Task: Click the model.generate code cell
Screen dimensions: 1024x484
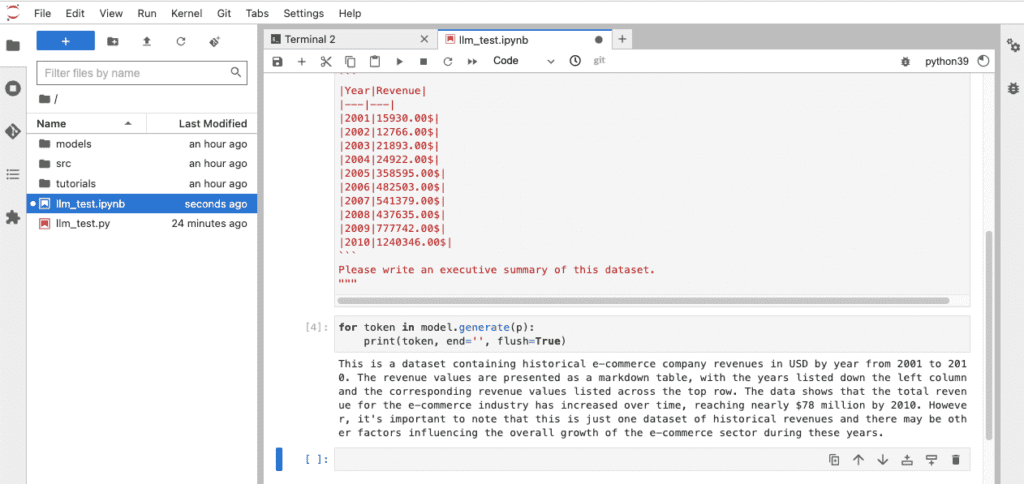Action: 652,334
